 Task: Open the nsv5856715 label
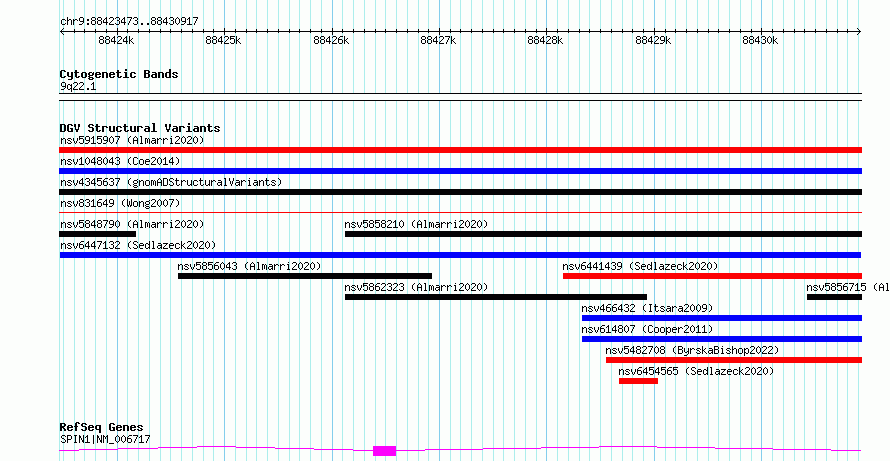(848, 287)
